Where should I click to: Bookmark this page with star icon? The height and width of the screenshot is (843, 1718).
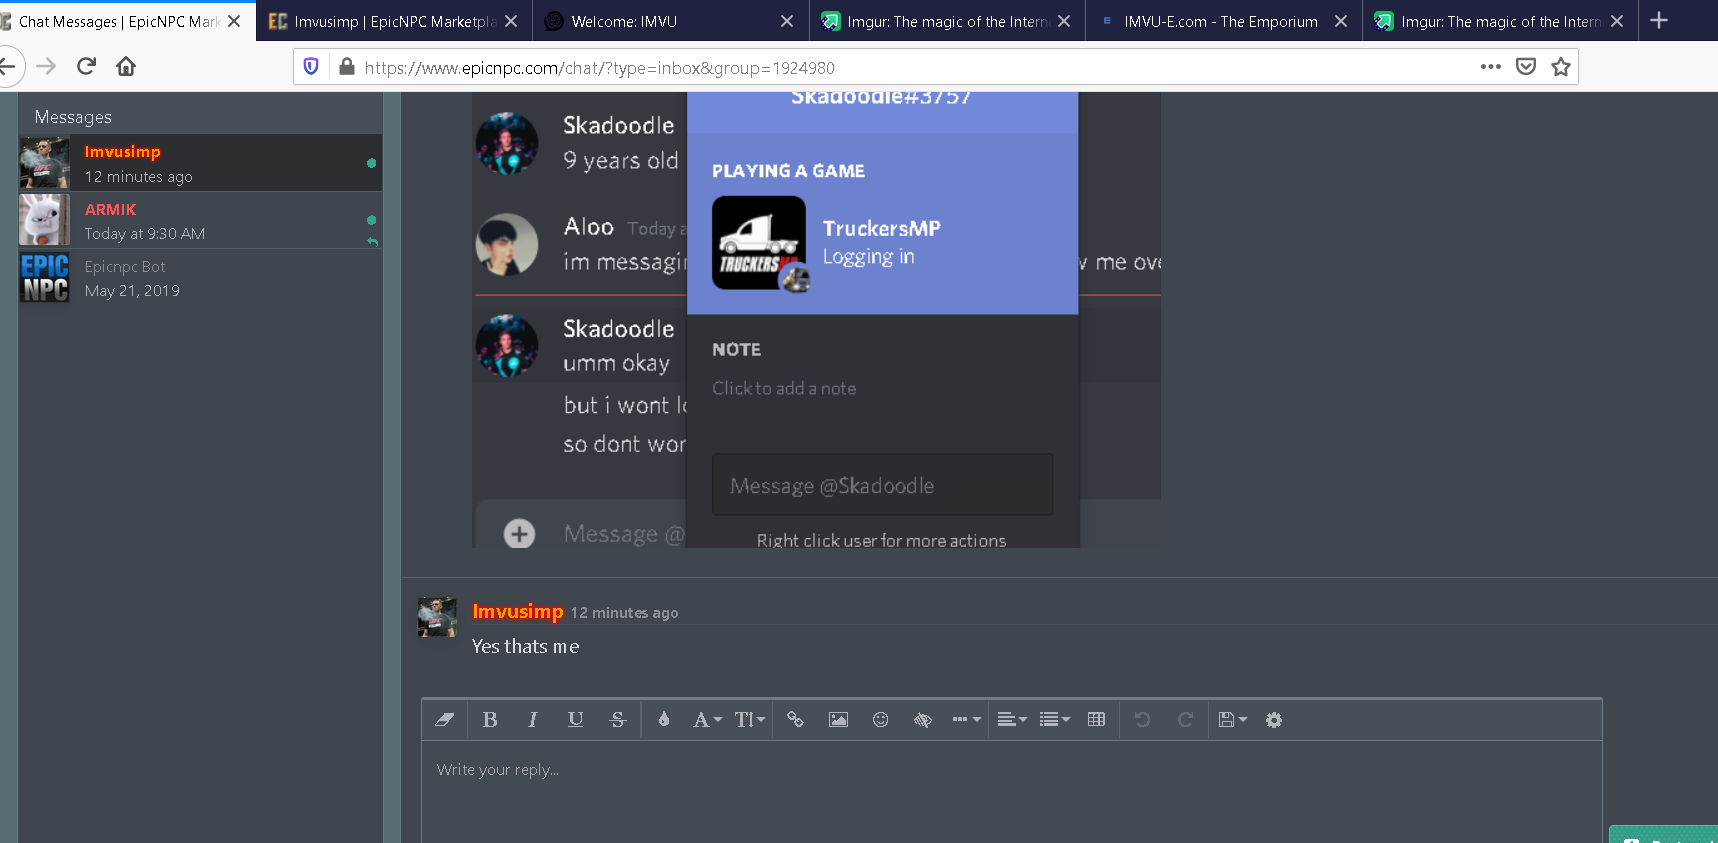pos(1561,67)
